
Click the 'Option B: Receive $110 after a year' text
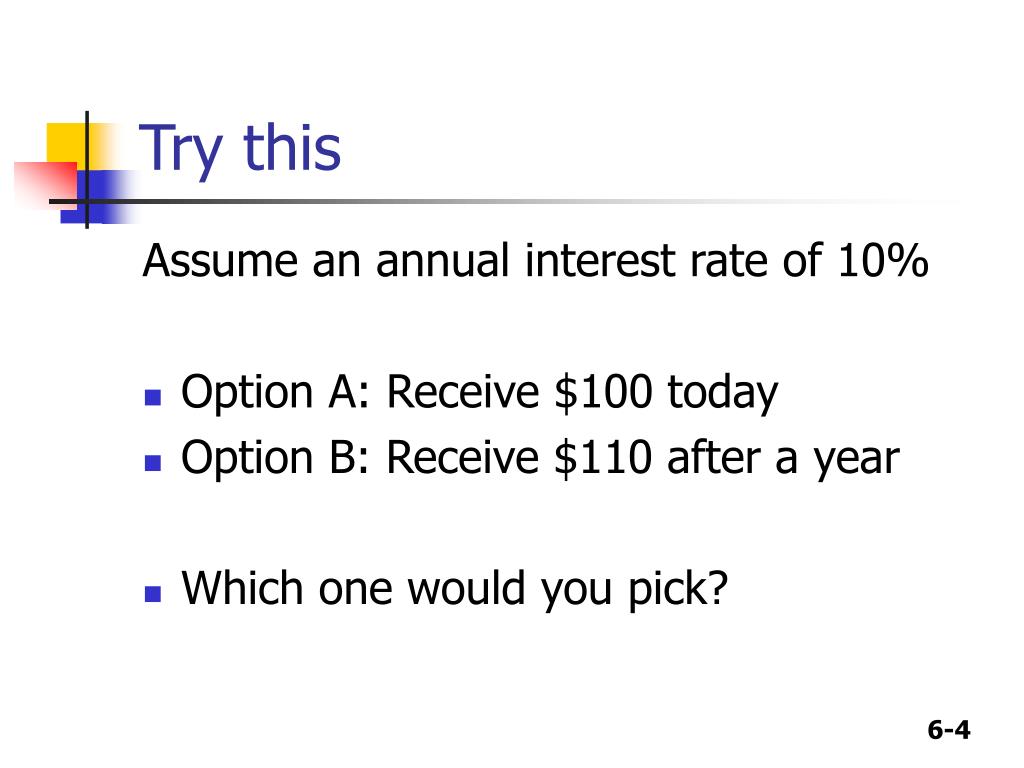[540, 459]
